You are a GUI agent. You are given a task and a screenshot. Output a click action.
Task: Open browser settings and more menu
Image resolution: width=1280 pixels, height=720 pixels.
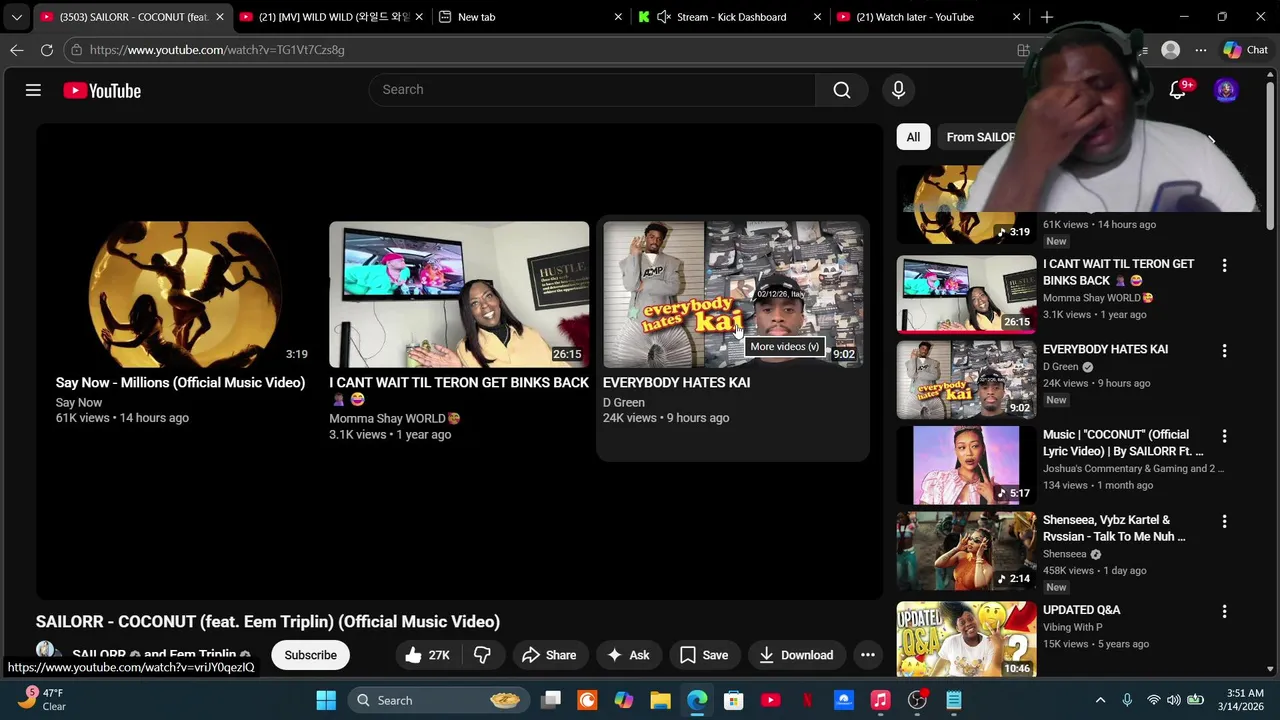1201,50
